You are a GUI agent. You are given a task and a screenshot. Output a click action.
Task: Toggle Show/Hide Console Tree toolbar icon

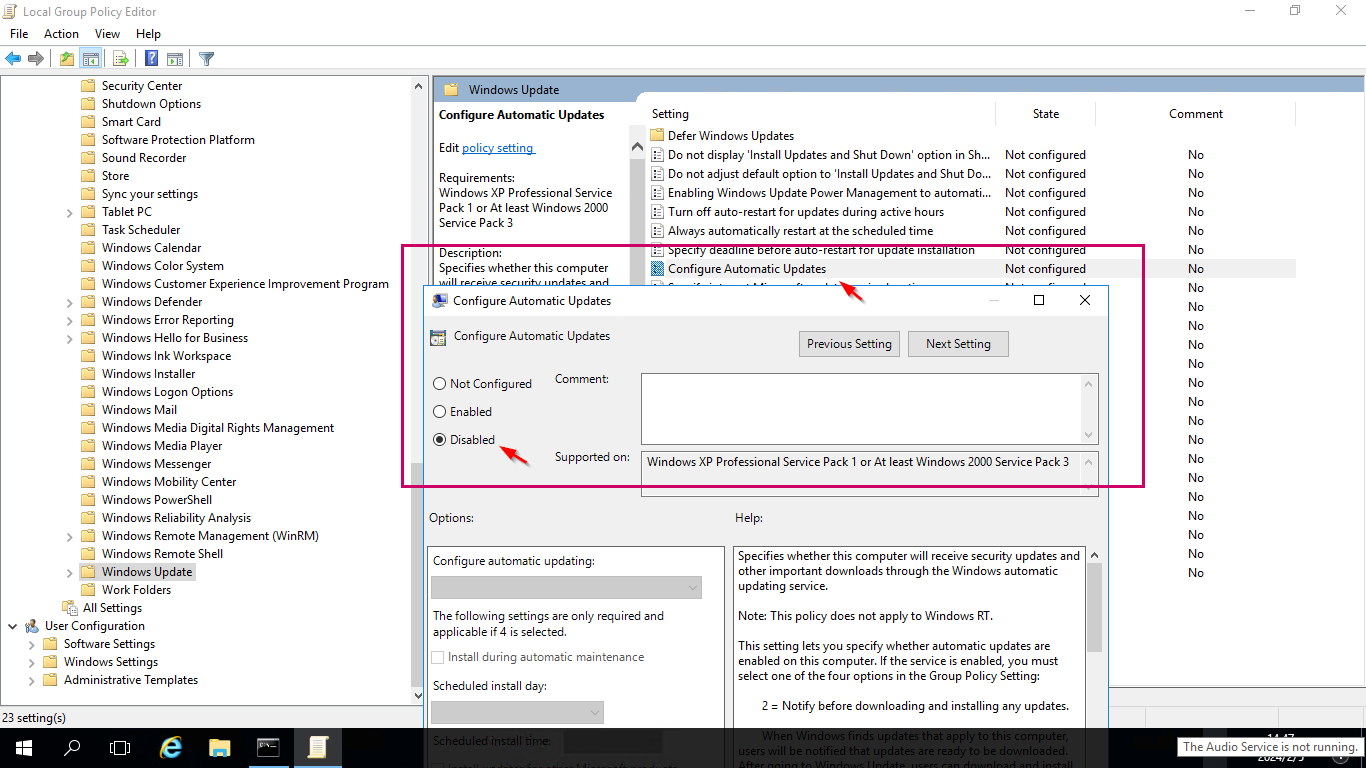(x=90, y=58)
